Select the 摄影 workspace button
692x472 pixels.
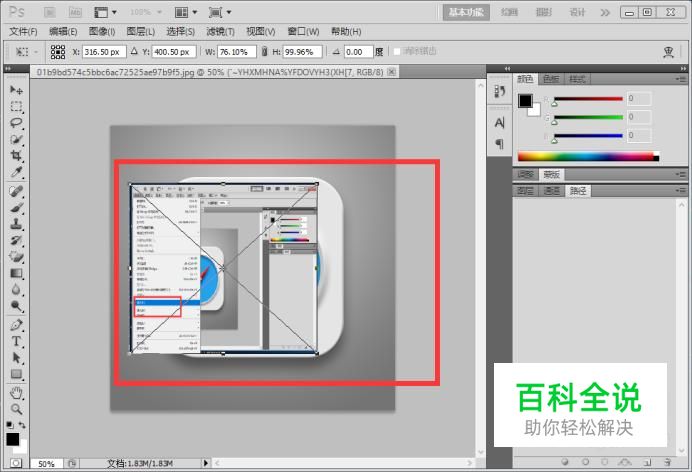point(544,12)
